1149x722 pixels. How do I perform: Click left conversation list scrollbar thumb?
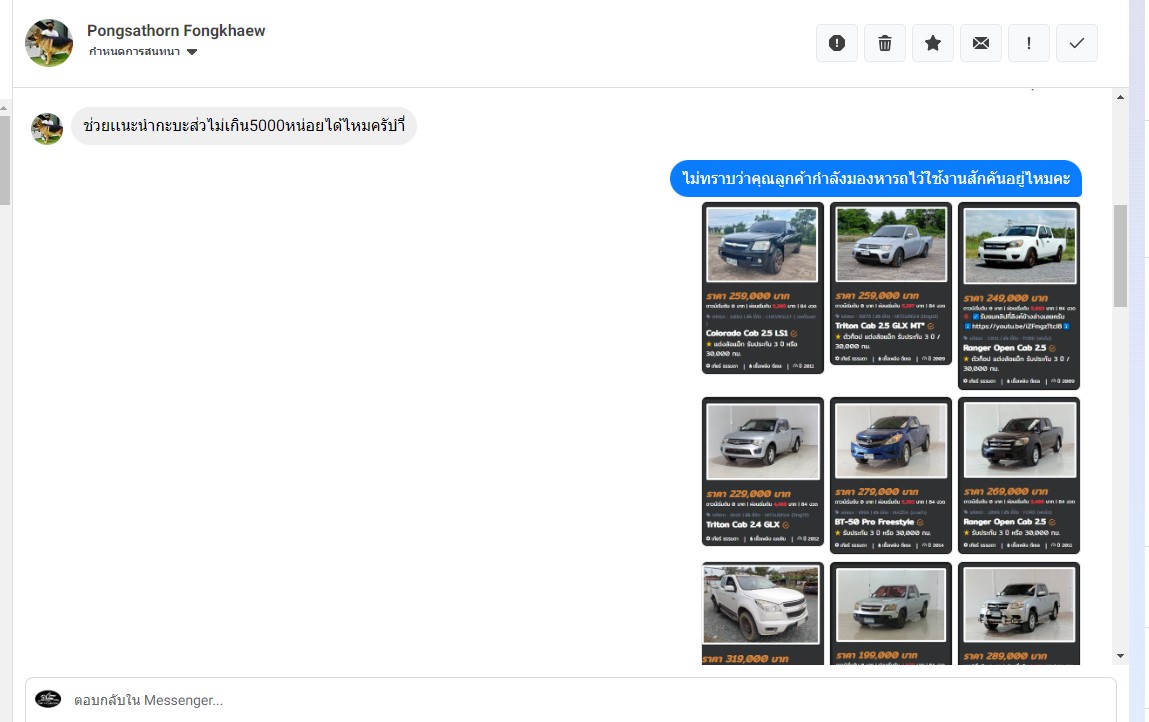click(x=4, y=160)
